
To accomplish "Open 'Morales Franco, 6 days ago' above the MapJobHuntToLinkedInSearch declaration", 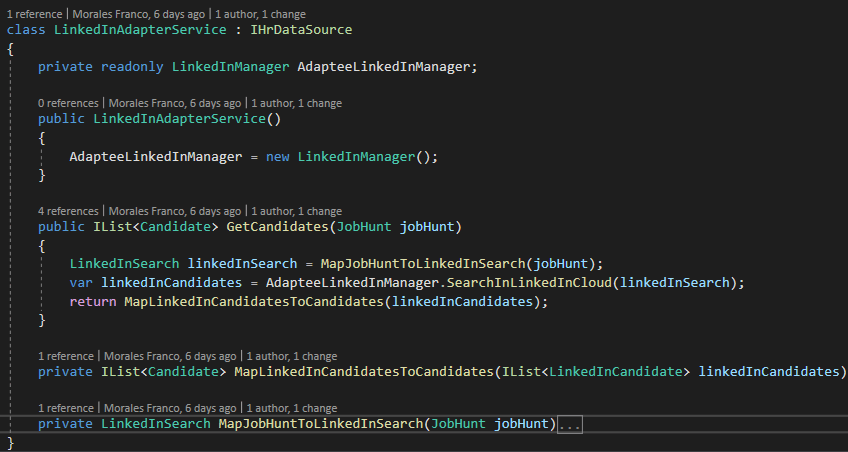I will tap(170, 408).
